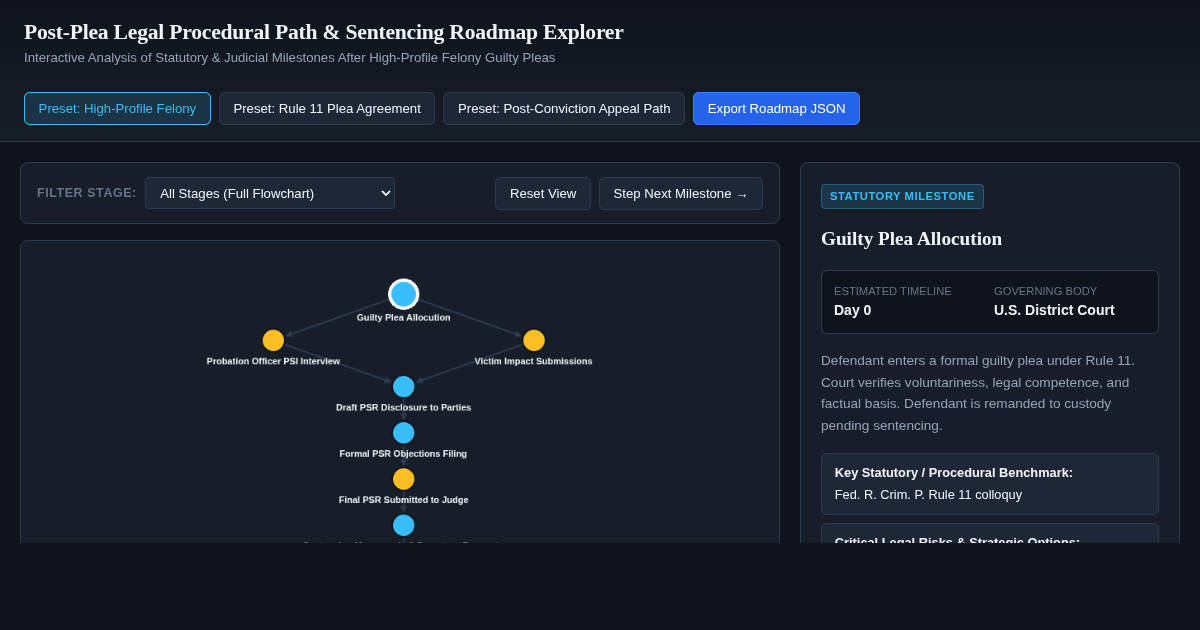Step to the next milestone
1200x630 pixels.
coord(681,193)
